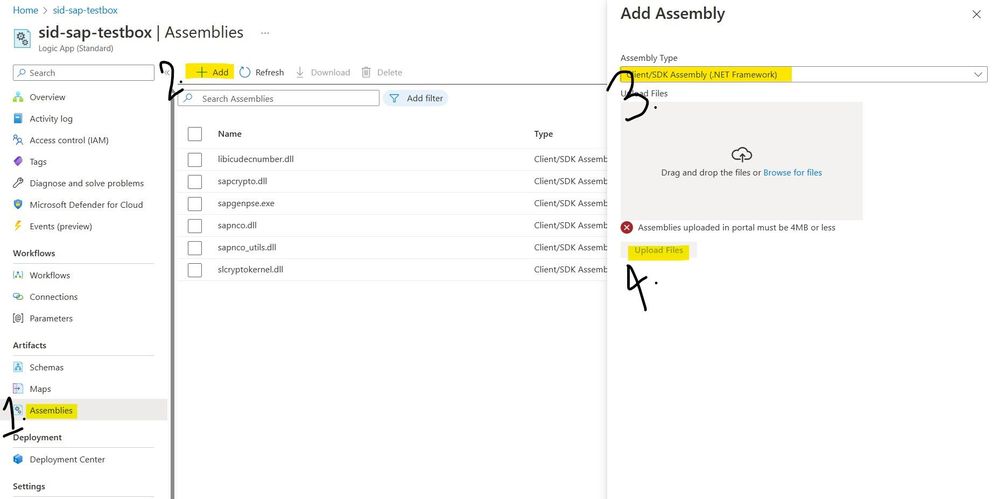This screenshot has height=499, width=999.
Task: Check the sapgenpse.exe row checkbox
Action: click(x=195, y=203)
